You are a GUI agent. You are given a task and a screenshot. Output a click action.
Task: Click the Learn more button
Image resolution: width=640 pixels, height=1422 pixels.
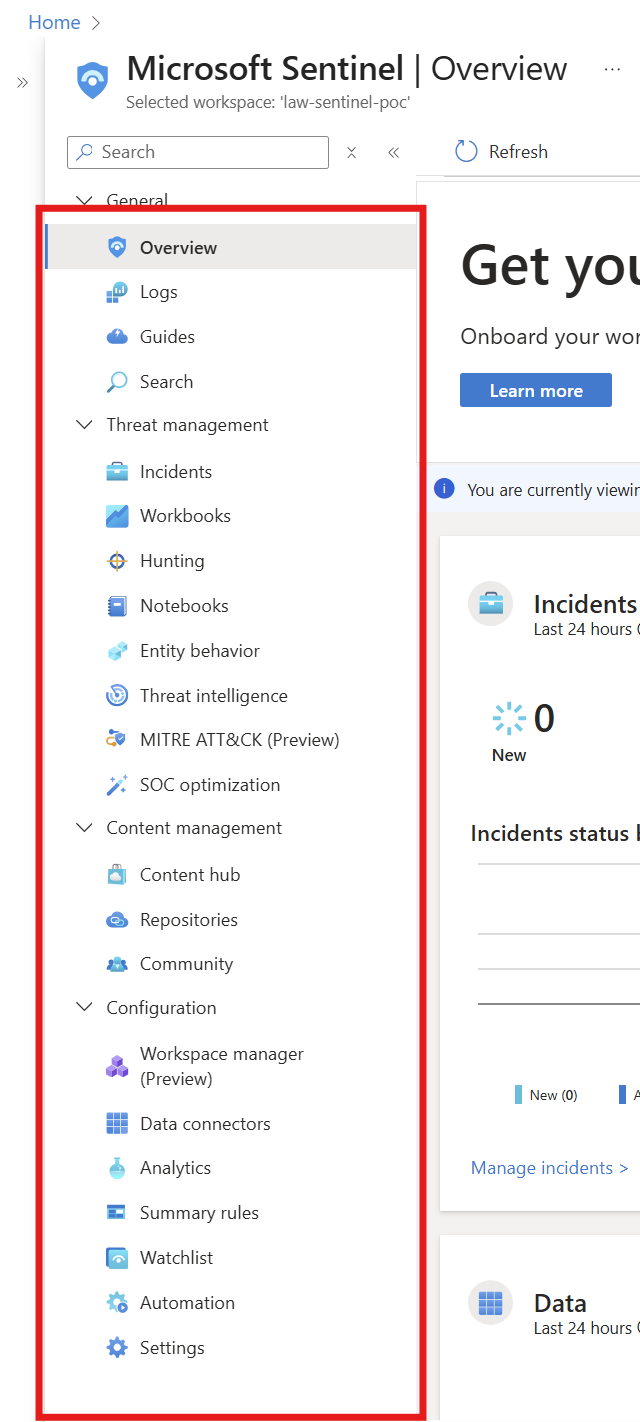(535, 391)
